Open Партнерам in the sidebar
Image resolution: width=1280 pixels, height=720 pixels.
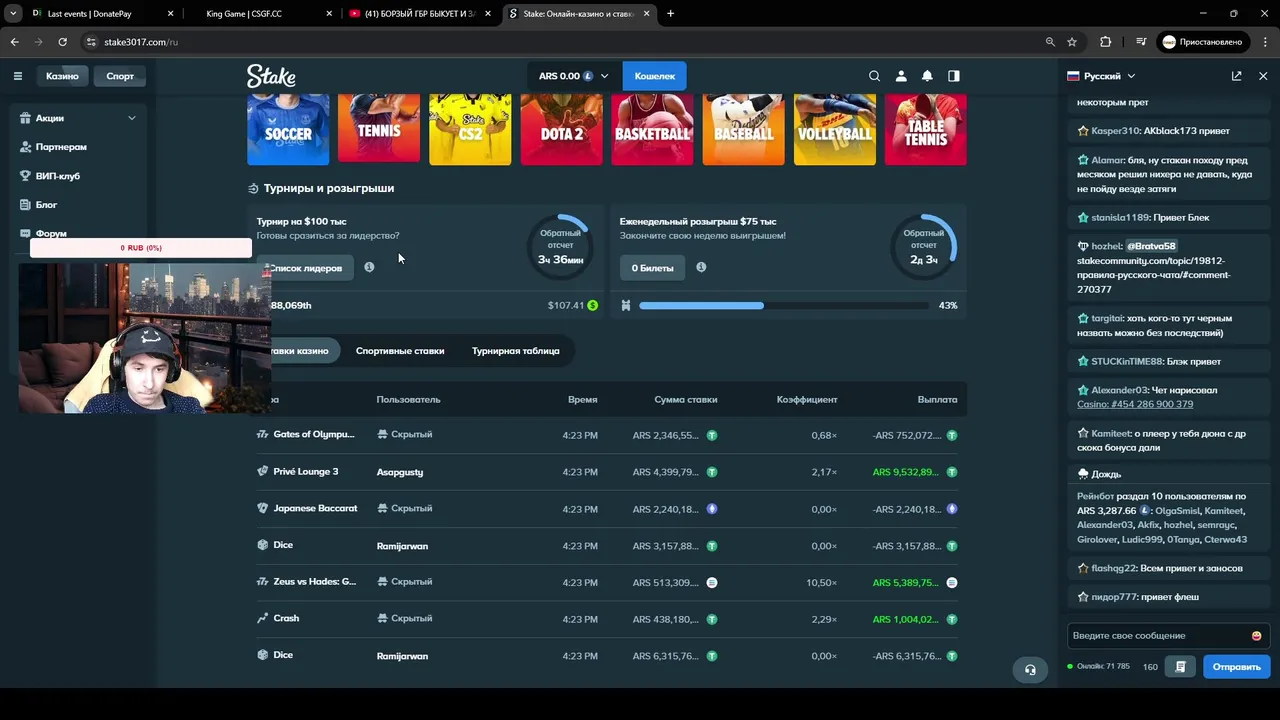[60, 147]
